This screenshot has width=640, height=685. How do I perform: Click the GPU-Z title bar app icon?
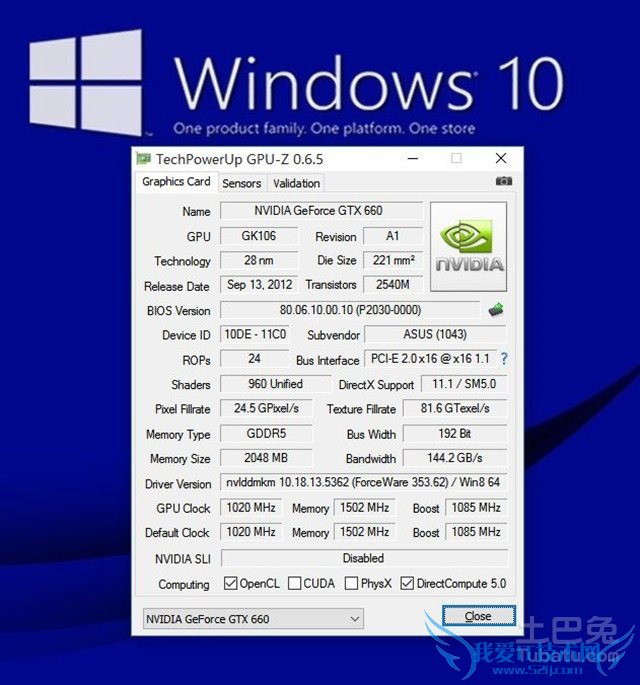pos(144,159)
